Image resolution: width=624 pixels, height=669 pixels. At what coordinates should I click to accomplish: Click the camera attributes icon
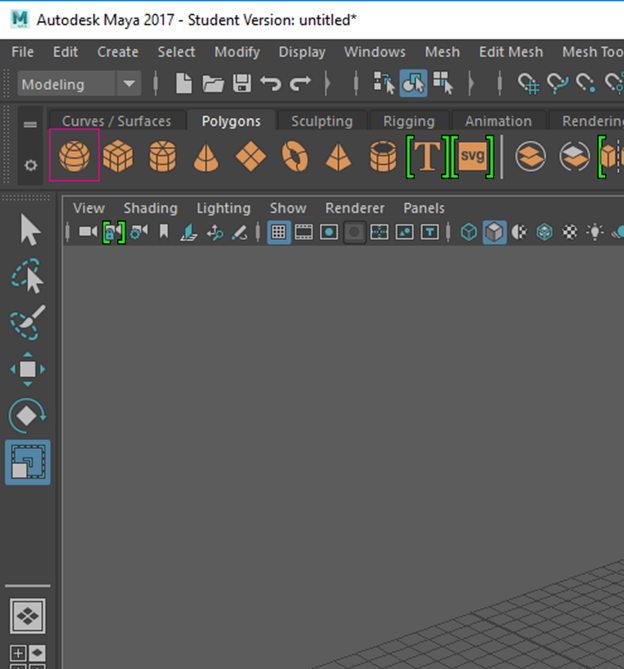tap(139, 232)
